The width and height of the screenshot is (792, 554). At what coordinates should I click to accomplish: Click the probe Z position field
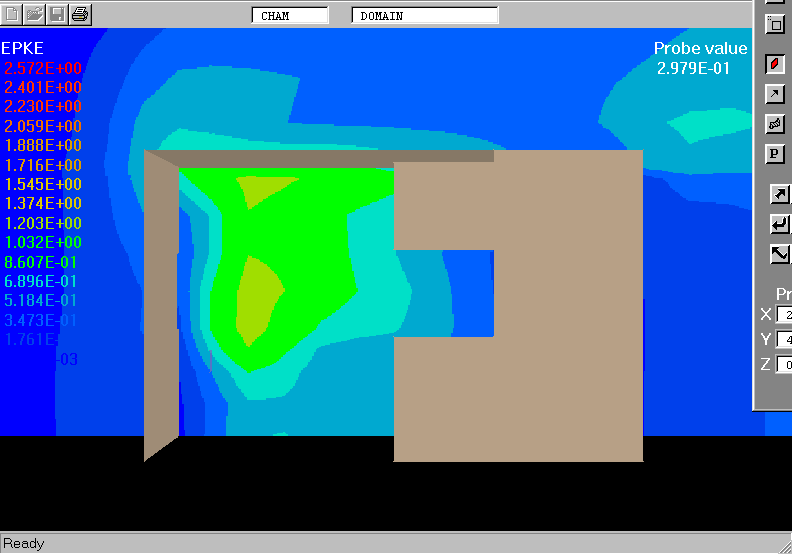(784, 364)
